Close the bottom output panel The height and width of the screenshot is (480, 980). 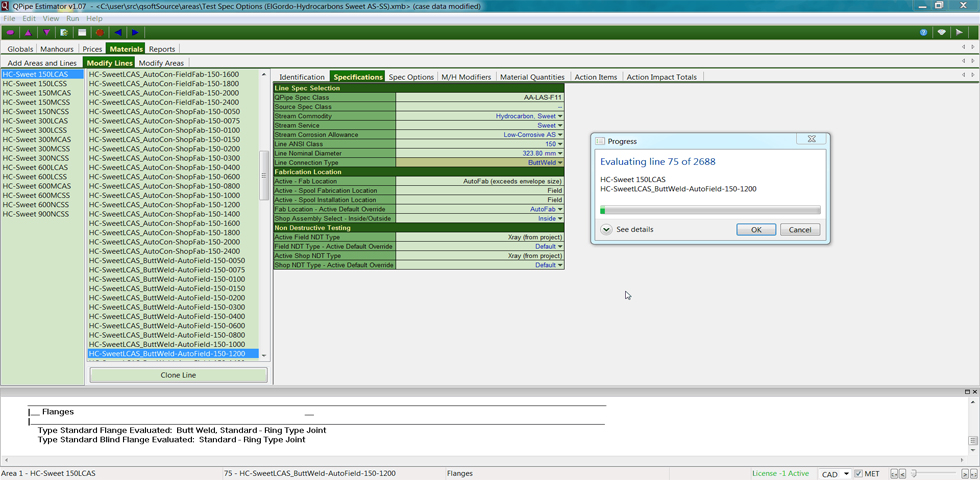(974, 391)
